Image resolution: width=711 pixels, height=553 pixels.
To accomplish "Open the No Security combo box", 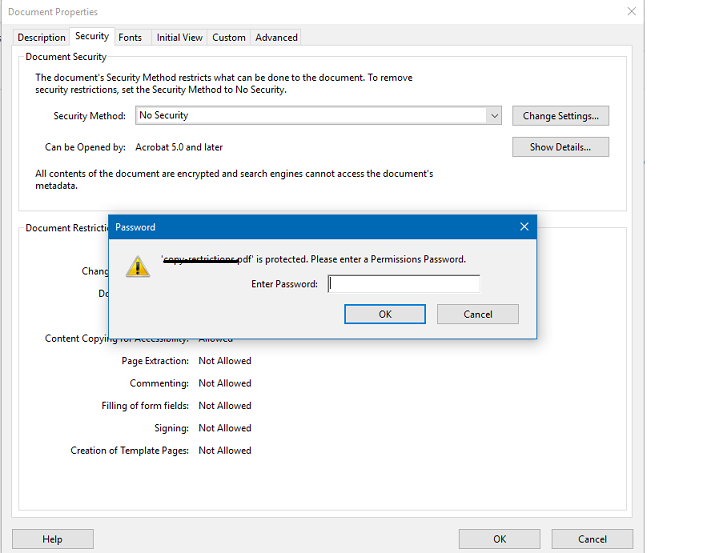I will click(318, 116).
